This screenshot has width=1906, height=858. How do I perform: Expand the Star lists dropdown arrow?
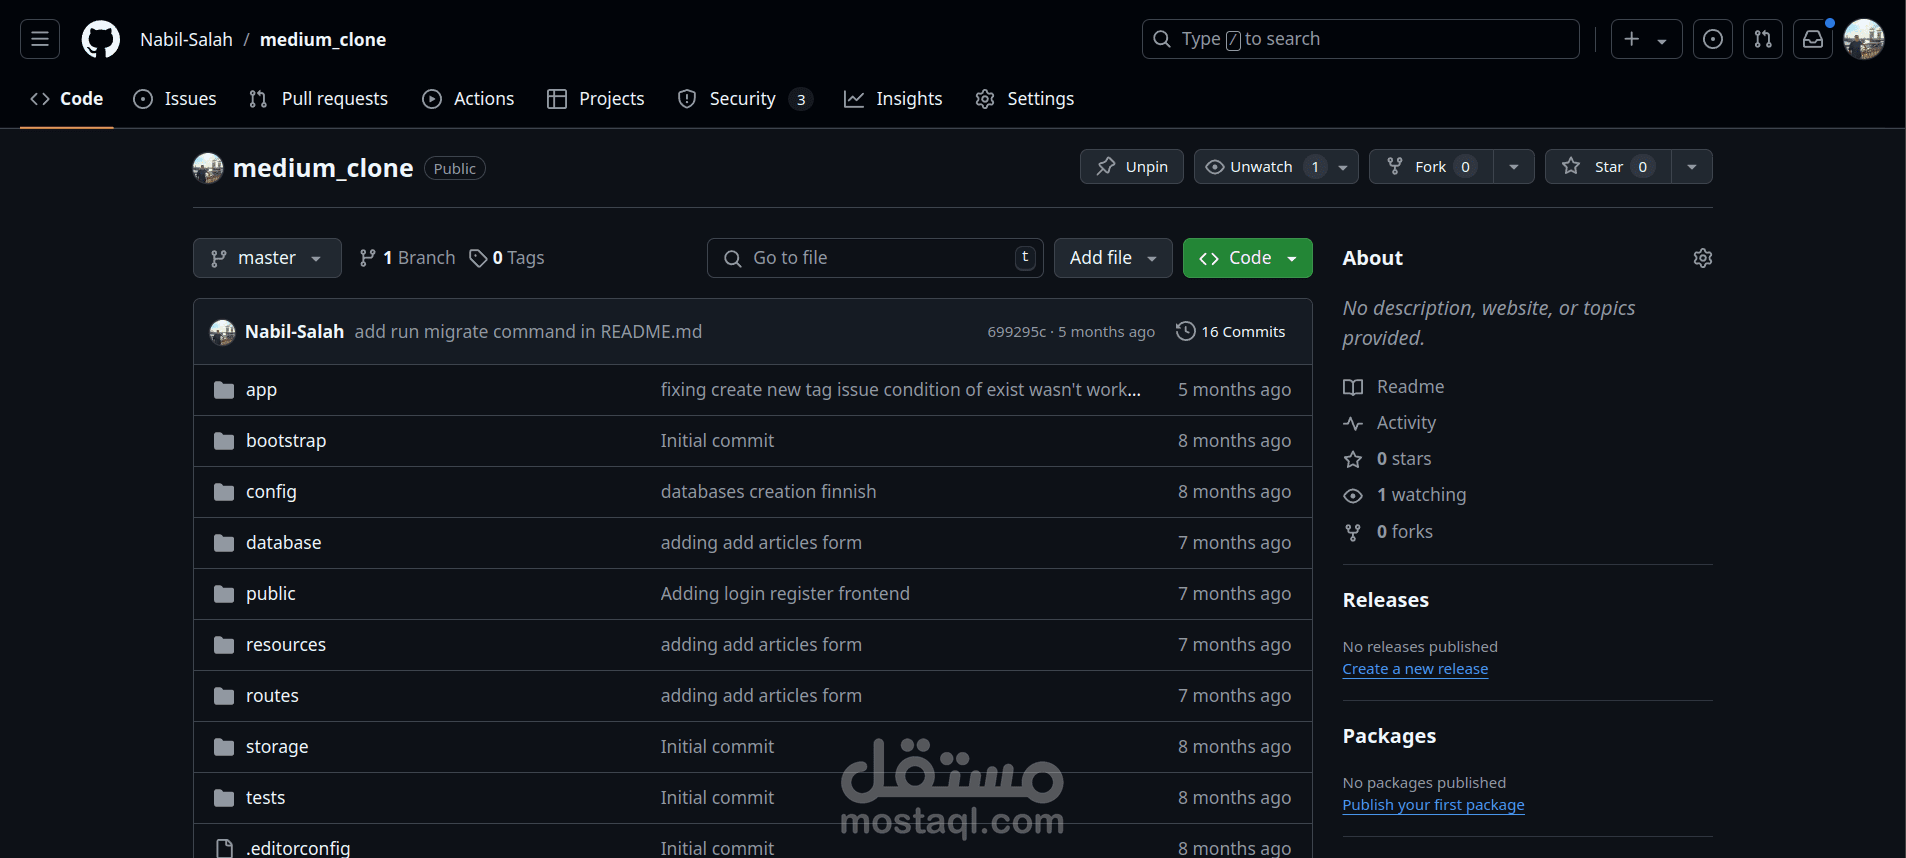point(1692,167)
